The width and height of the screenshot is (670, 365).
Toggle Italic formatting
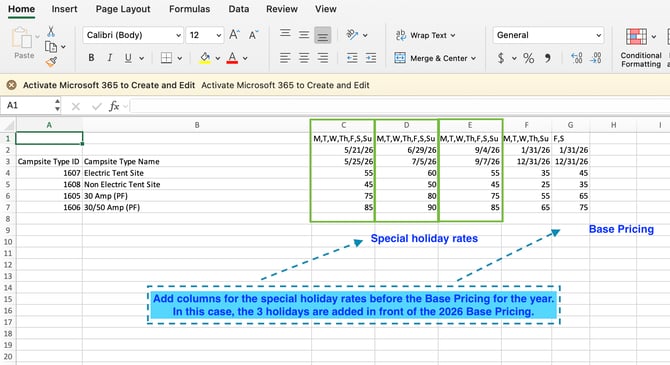click(110, 58)
